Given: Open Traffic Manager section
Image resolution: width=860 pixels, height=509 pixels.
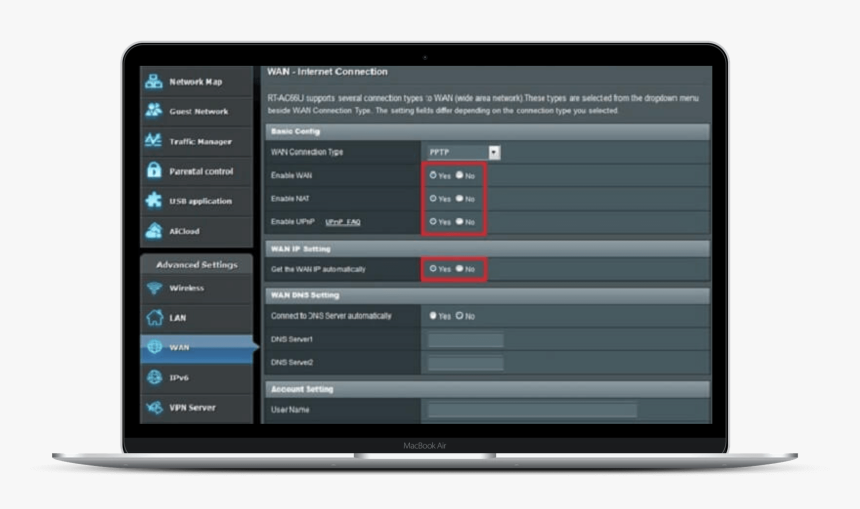Looking at the screenshot, I should [x=196, y=142].
